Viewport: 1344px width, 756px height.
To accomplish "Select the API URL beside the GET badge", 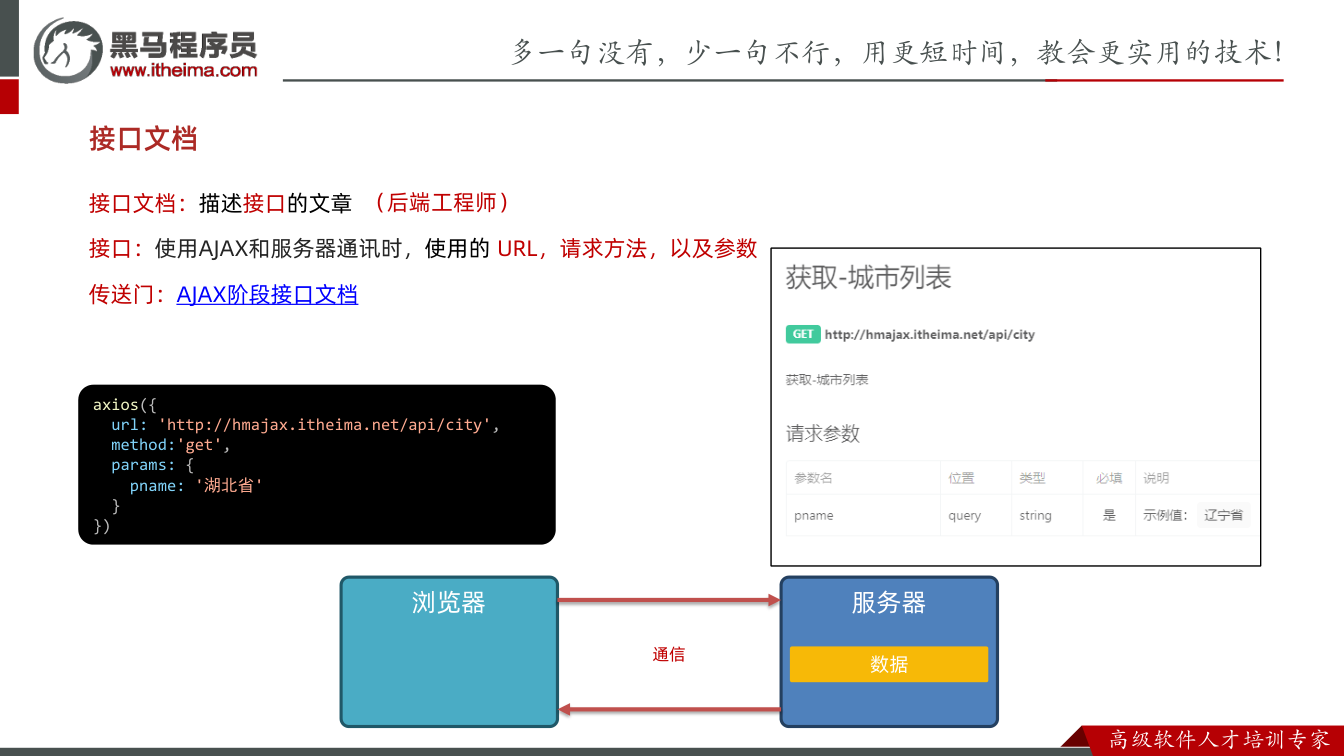I will point(930,334).
